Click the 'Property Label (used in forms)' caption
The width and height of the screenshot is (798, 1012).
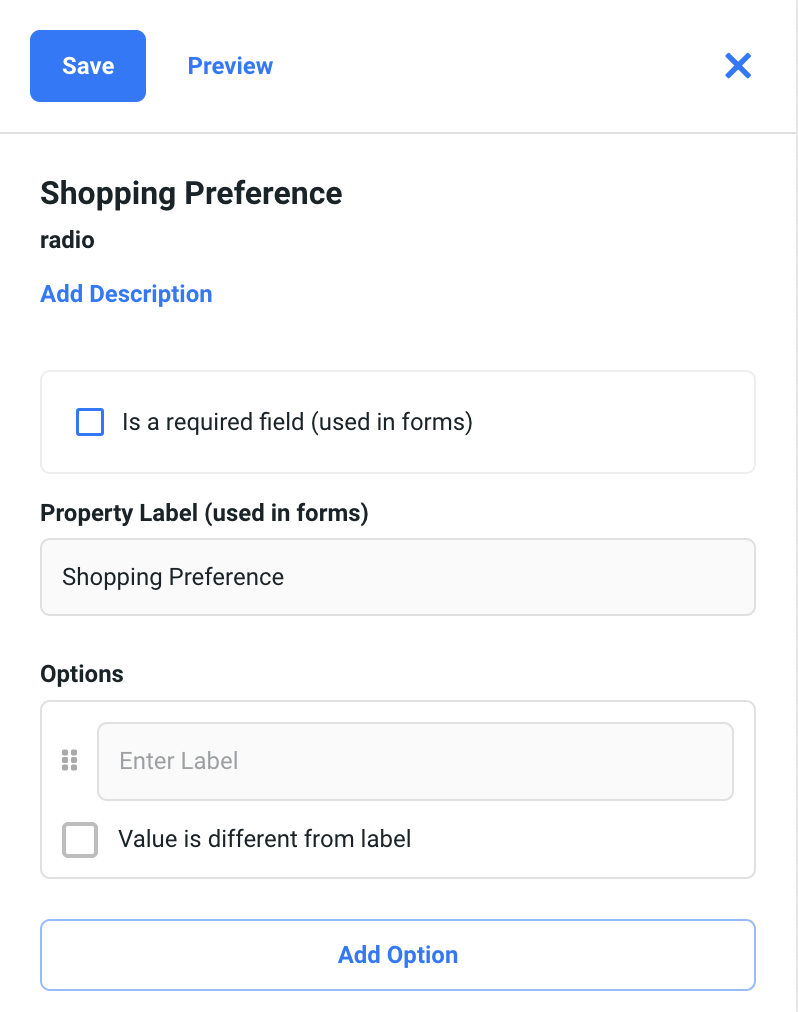[x=204, y=513]
